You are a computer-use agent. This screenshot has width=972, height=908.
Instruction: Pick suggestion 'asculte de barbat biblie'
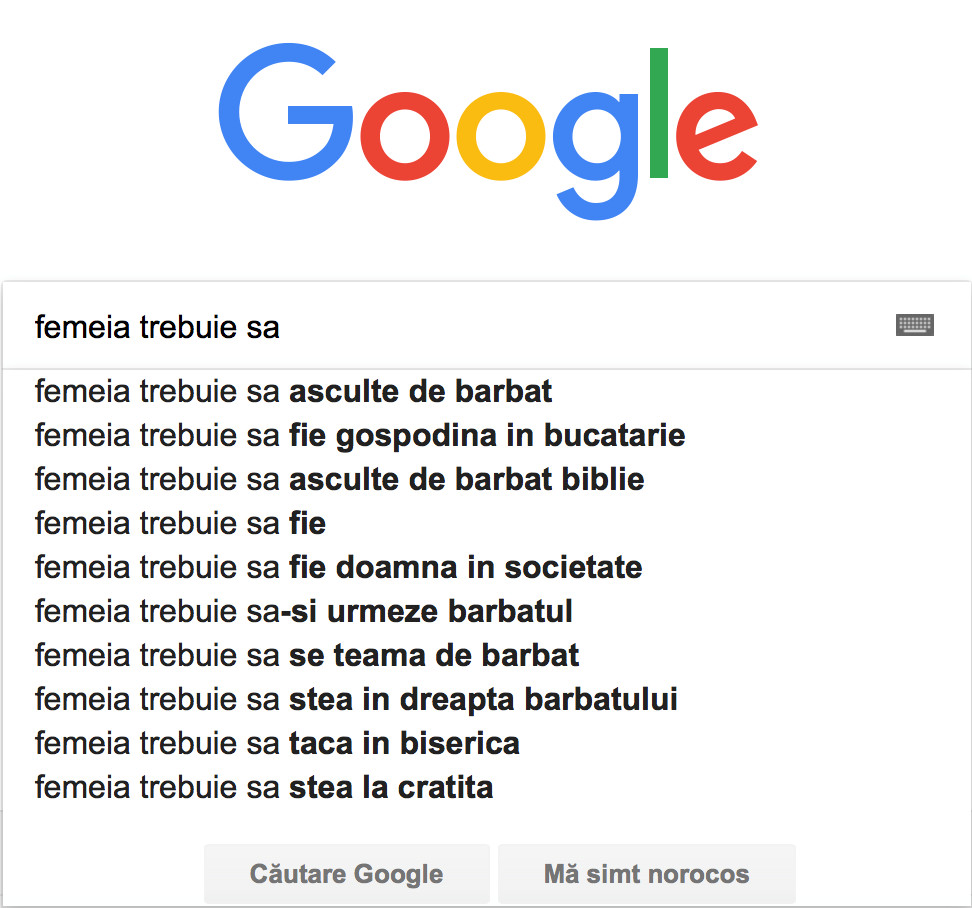point(339,480)
